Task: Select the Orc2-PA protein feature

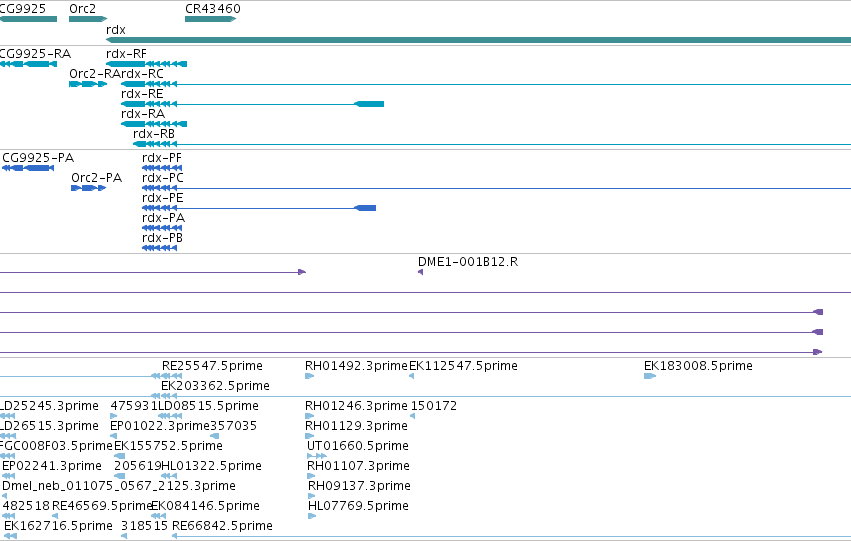Action: click(x=88, y=188)
